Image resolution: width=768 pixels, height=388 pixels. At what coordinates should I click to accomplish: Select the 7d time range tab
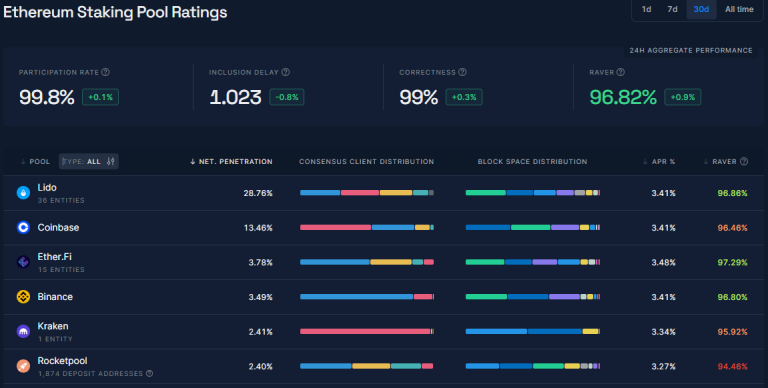coord(672,9)
